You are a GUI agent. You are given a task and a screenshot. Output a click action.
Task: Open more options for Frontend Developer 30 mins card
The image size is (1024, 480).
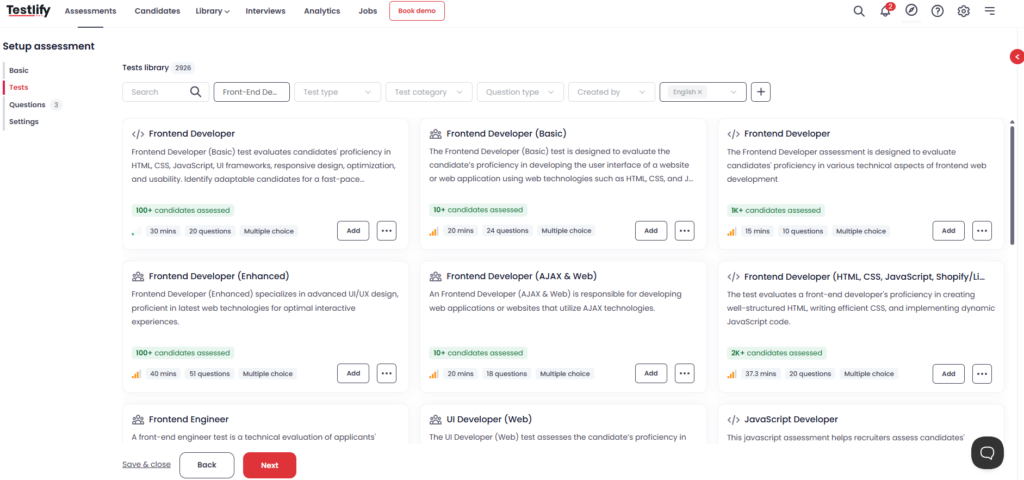(x=387, y=231)
